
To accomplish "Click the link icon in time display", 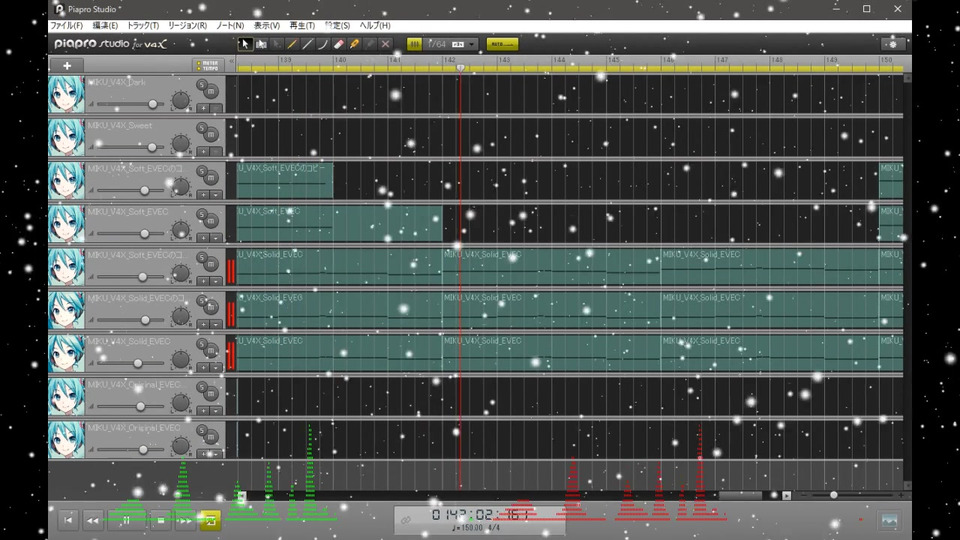I will click(406, 520).
